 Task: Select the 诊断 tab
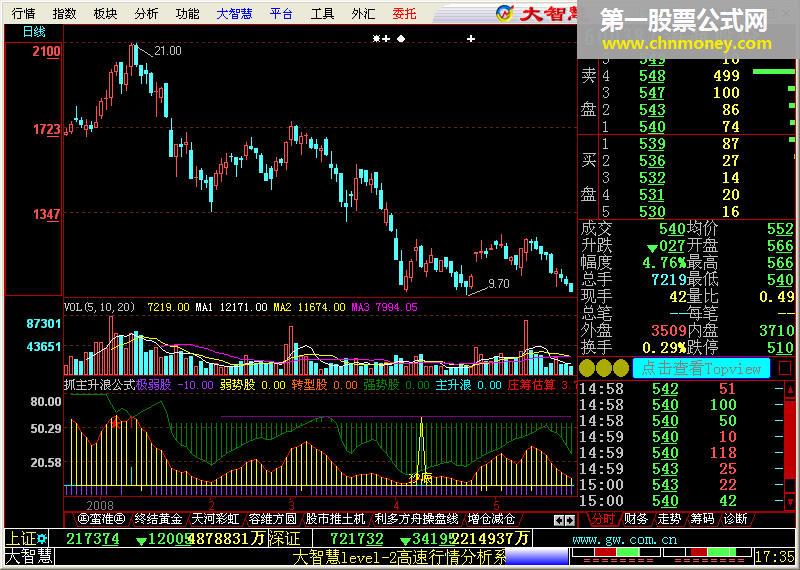click(x=736, y=519)
